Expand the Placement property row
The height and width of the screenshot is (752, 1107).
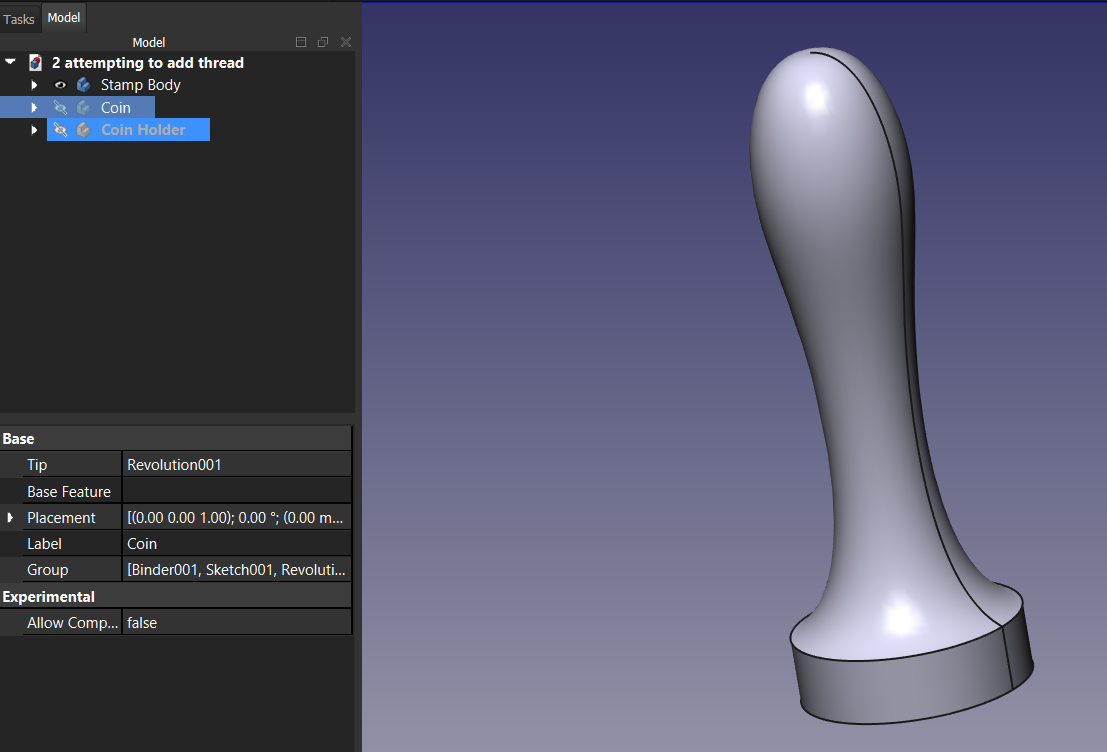[11, 518]
